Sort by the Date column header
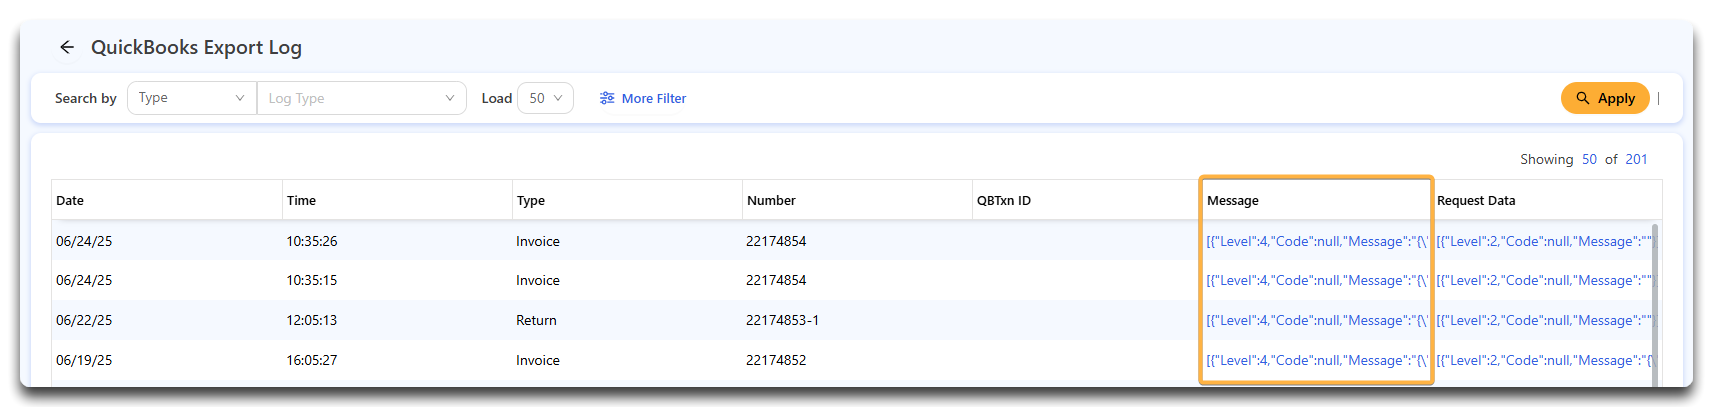 tap(70, 200)
